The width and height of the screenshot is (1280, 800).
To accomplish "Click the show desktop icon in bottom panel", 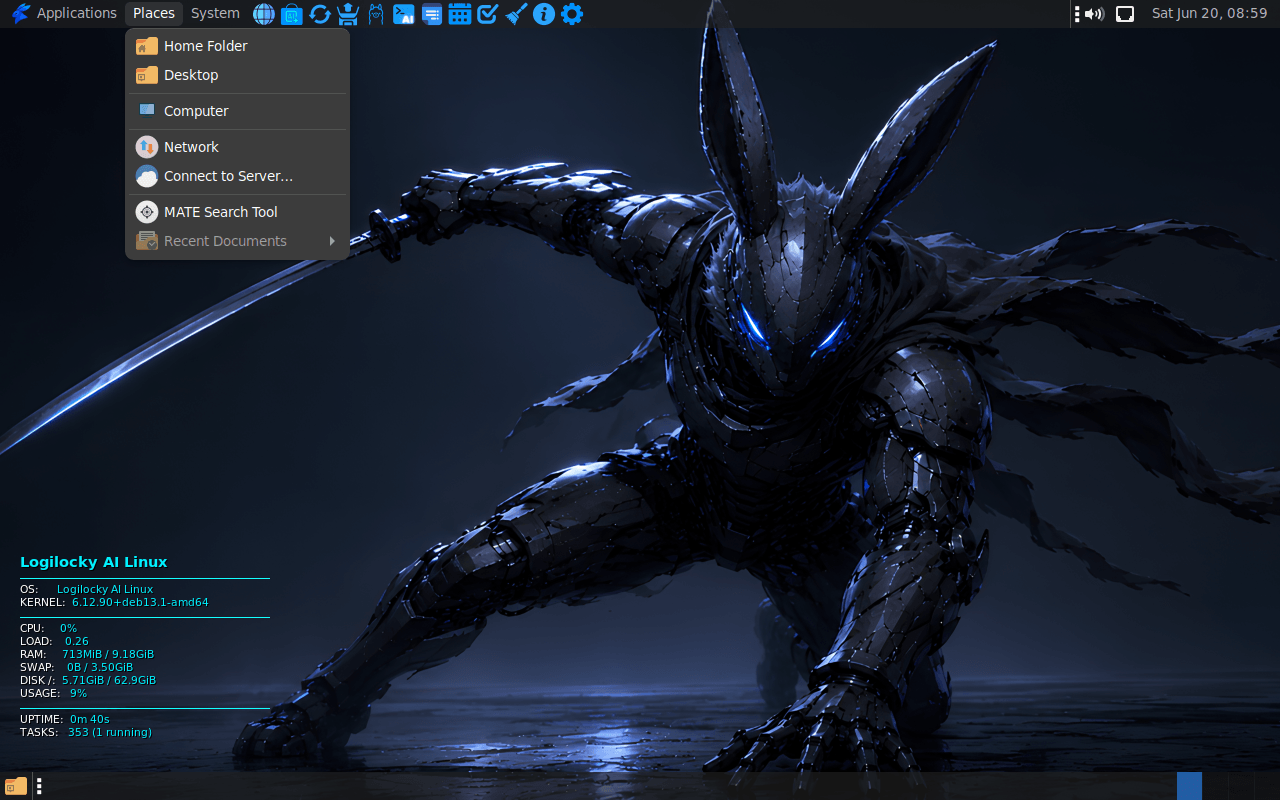I will pos(16,786).
